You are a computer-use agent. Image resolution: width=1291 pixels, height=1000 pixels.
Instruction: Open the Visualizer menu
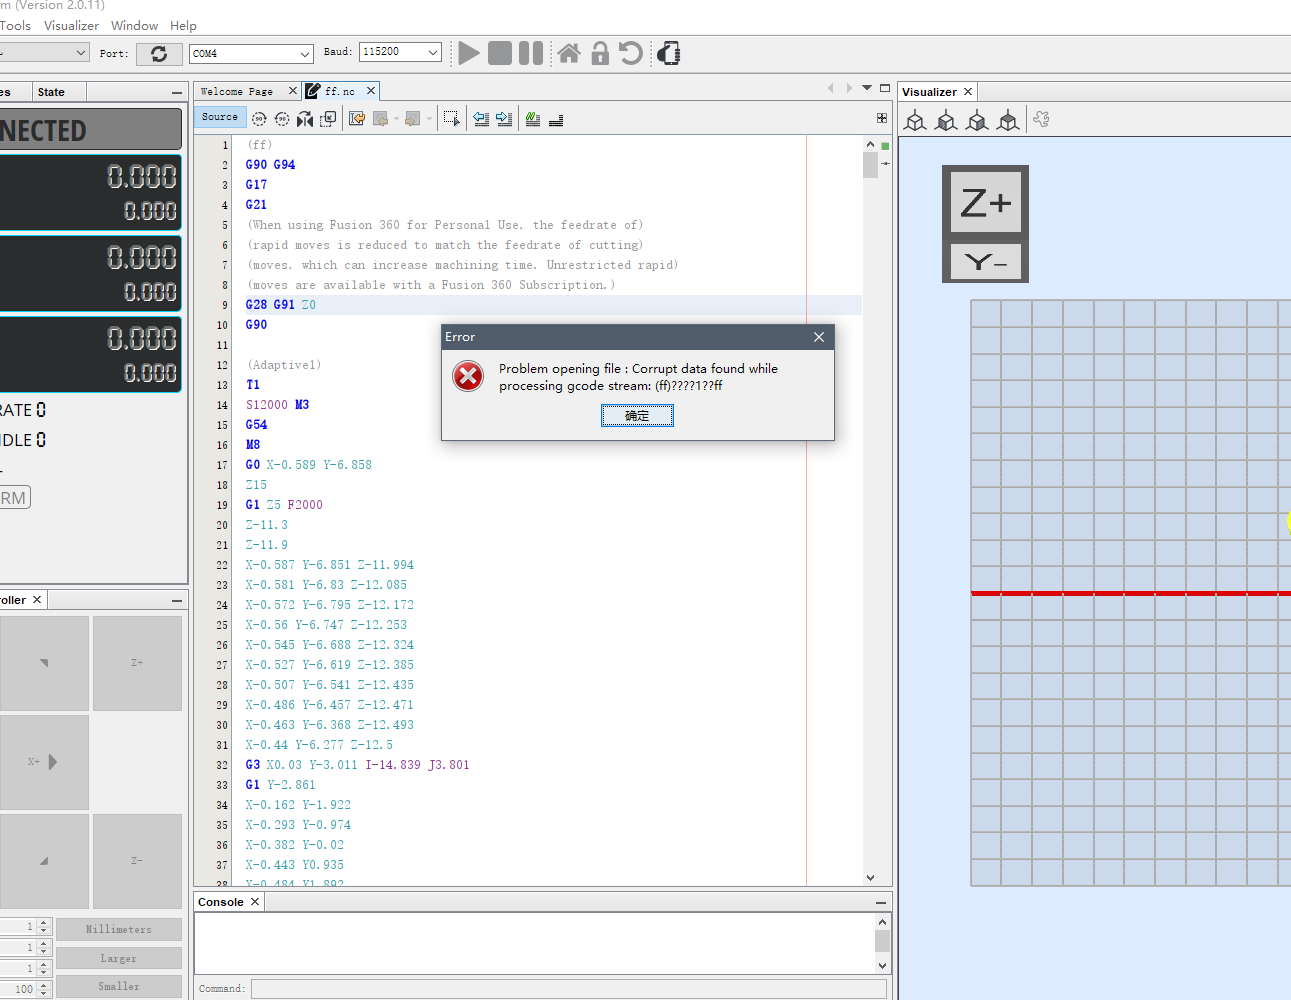coord(71,25)
